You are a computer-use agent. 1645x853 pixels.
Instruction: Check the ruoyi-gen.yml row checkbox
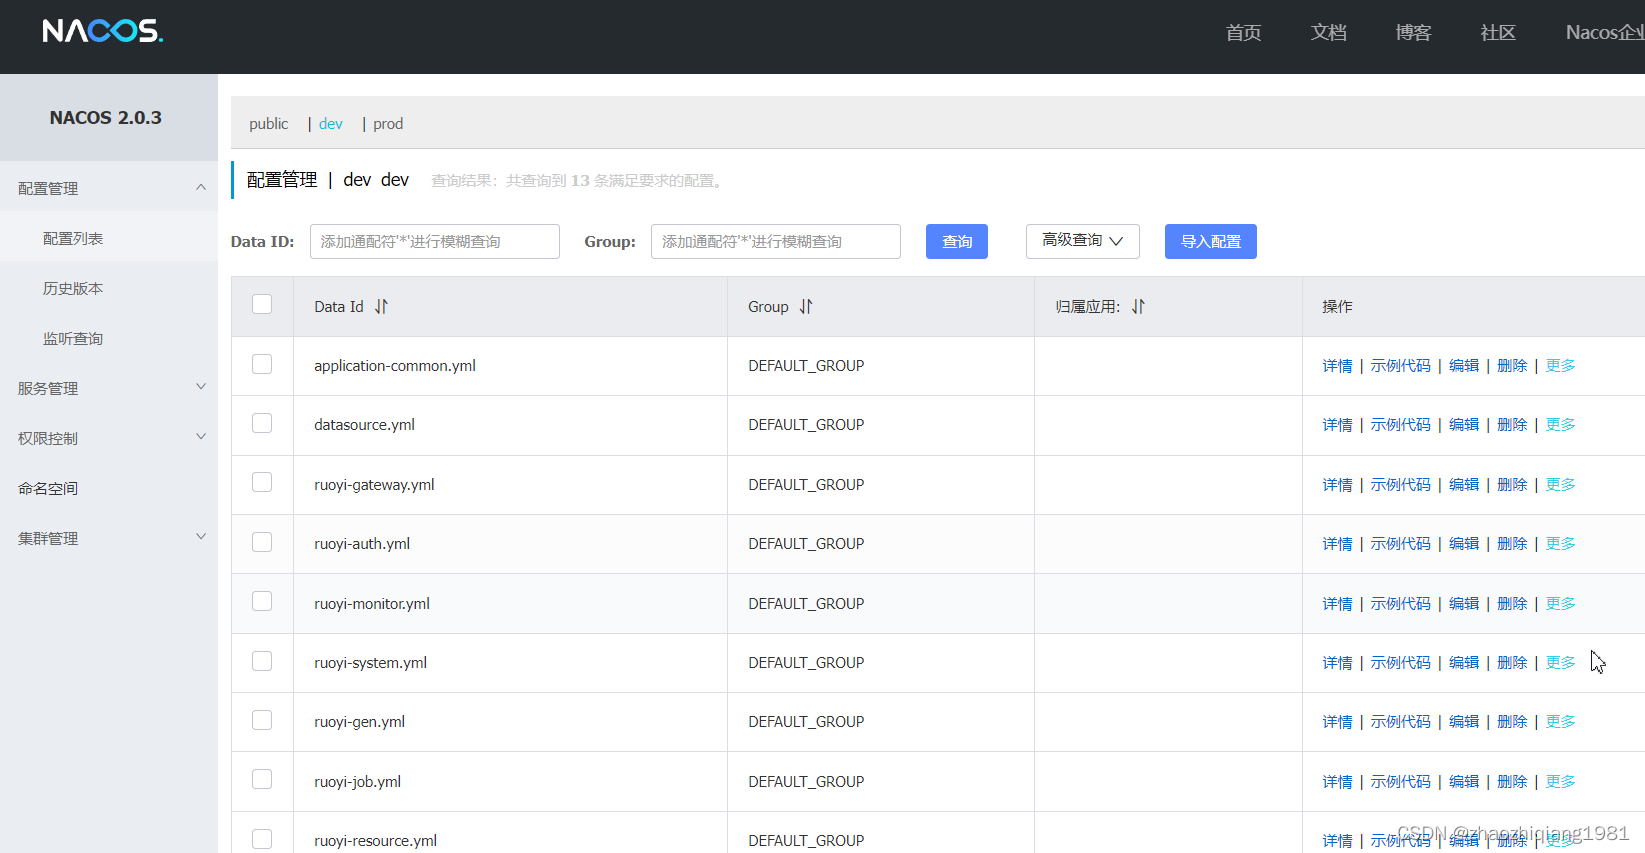pyautogui.click(x=262, y=720)
